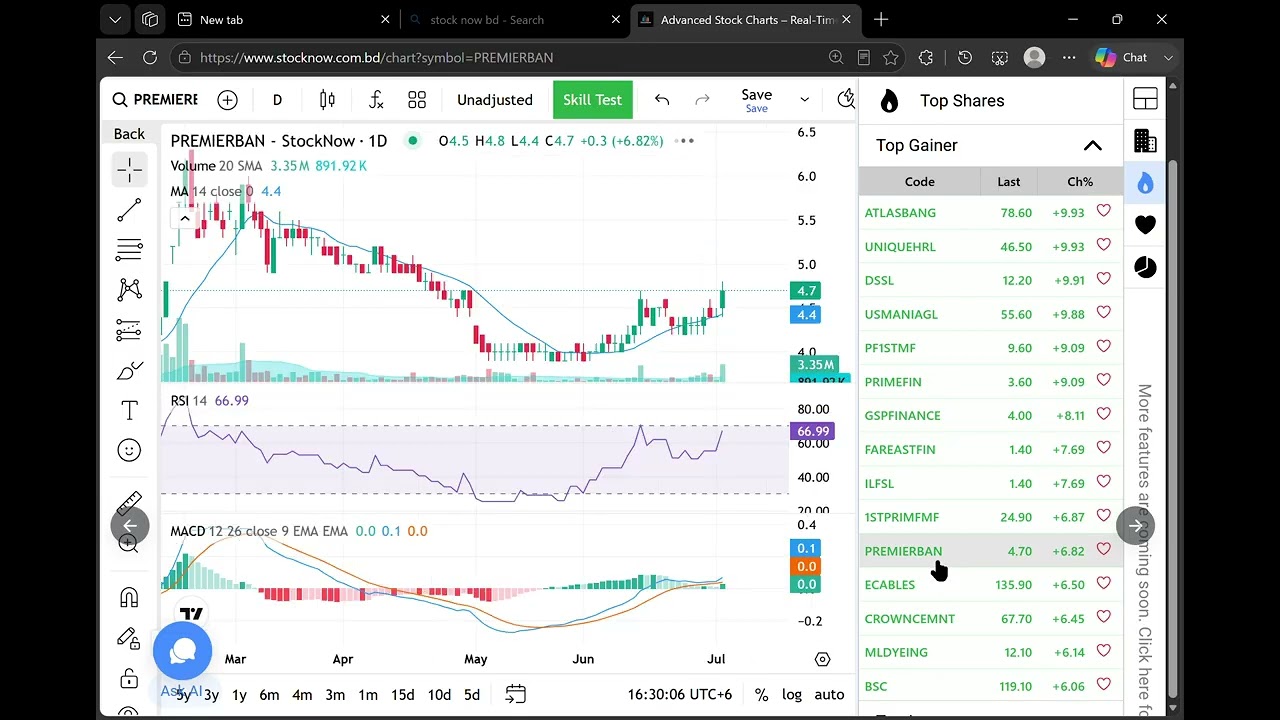Open the chart symbol search box
The image size is (1280, 720).
[155, 99]
